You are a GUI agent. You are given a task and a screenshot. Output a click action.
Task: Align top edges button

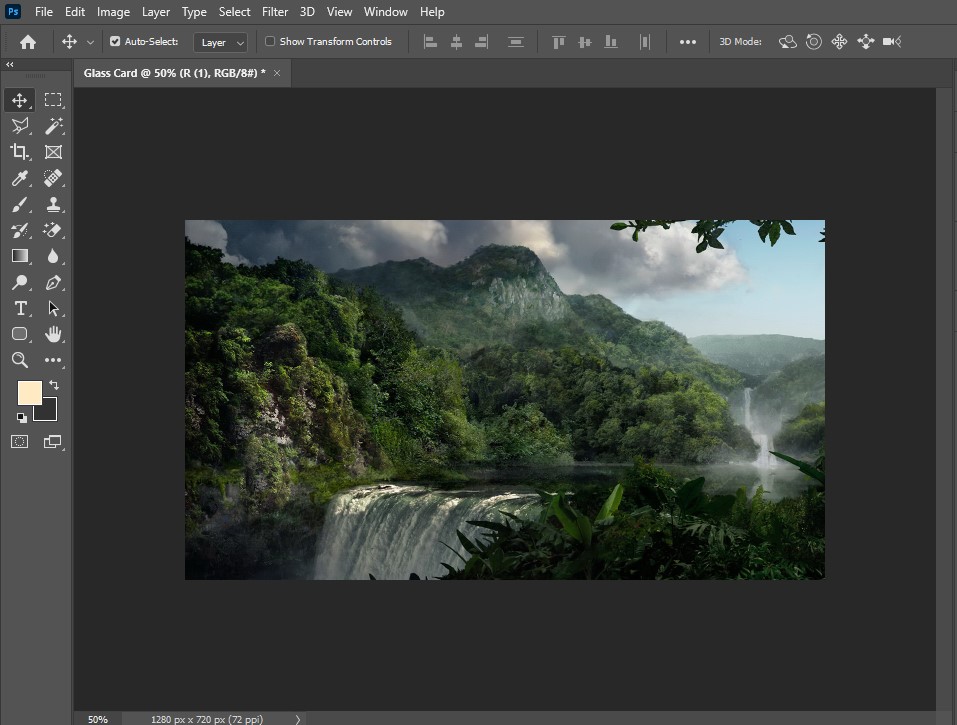558,42
